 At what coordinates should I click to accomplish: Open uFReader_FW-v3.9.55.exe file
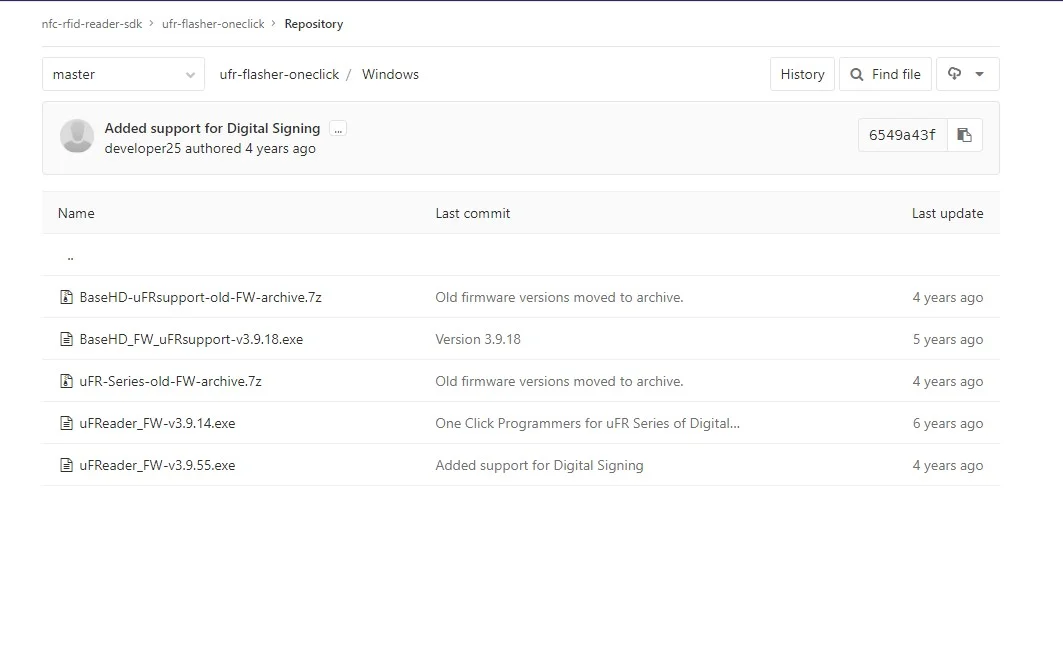point(157,465)
